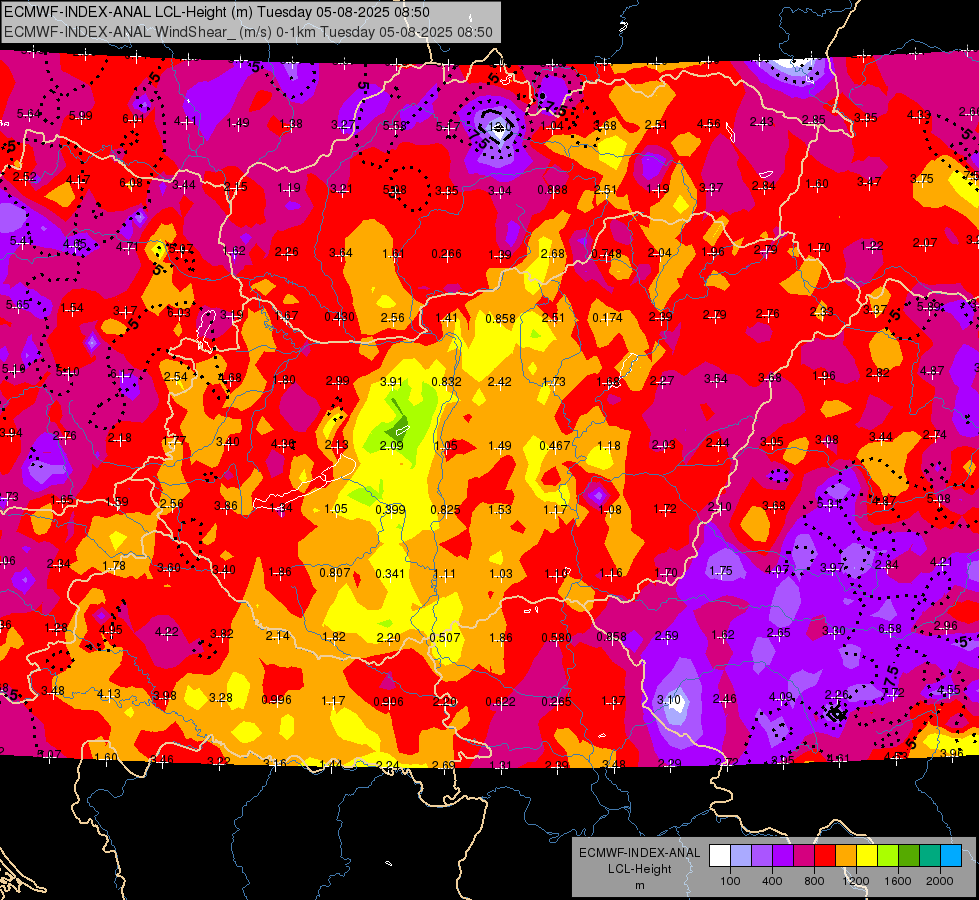
Task: Click the grid value 0.430
Action: coord(340,317)
